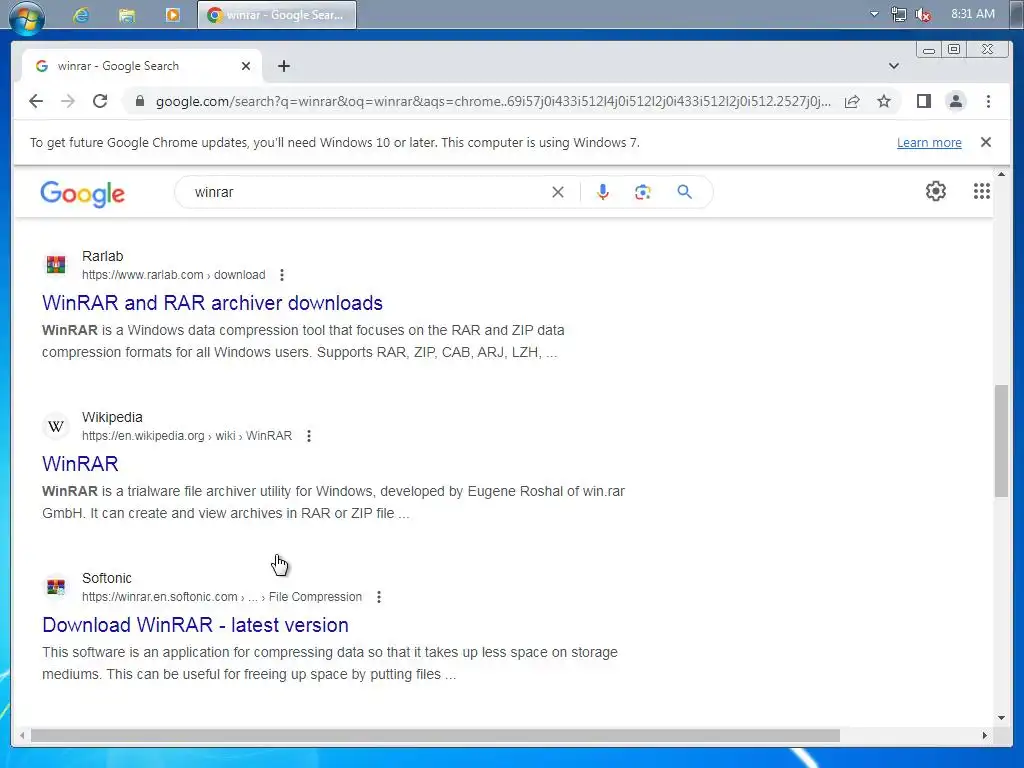Open WinRAR and RAR archiver downloads

[x=212, y=303]
